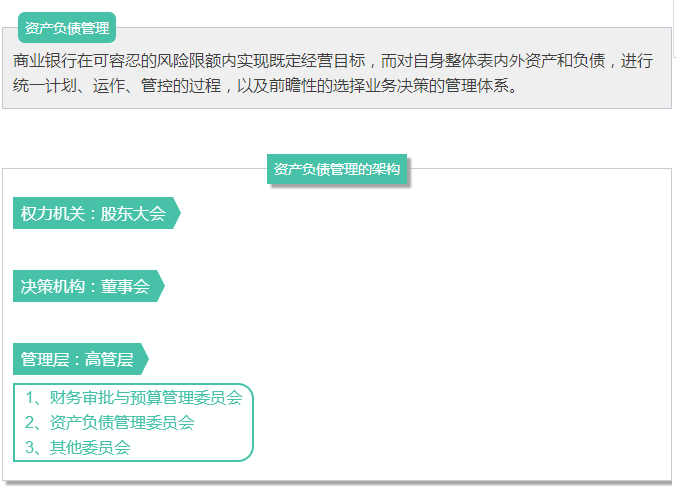Click the green 资产负债管理 title tag
Viewport: 677px width, 489px height.
click(67, 28)
